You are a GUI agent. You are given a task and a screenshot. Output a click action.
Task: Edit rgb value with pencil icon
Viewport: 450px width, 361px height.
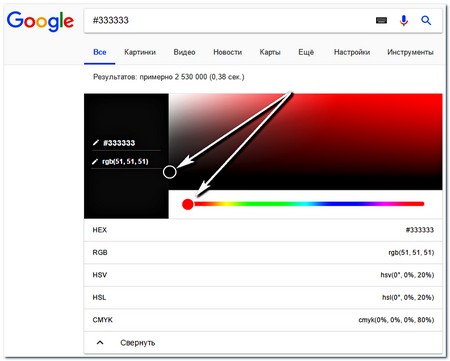(95, 162)
